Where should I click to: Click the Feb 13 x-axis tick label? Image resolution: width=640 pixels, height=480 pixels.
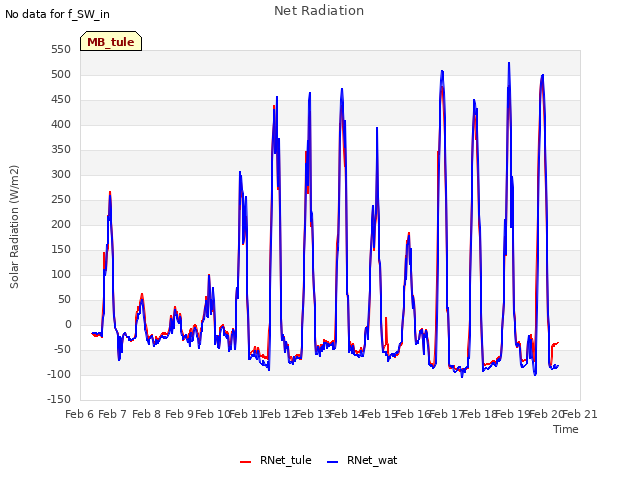(313, 414)
